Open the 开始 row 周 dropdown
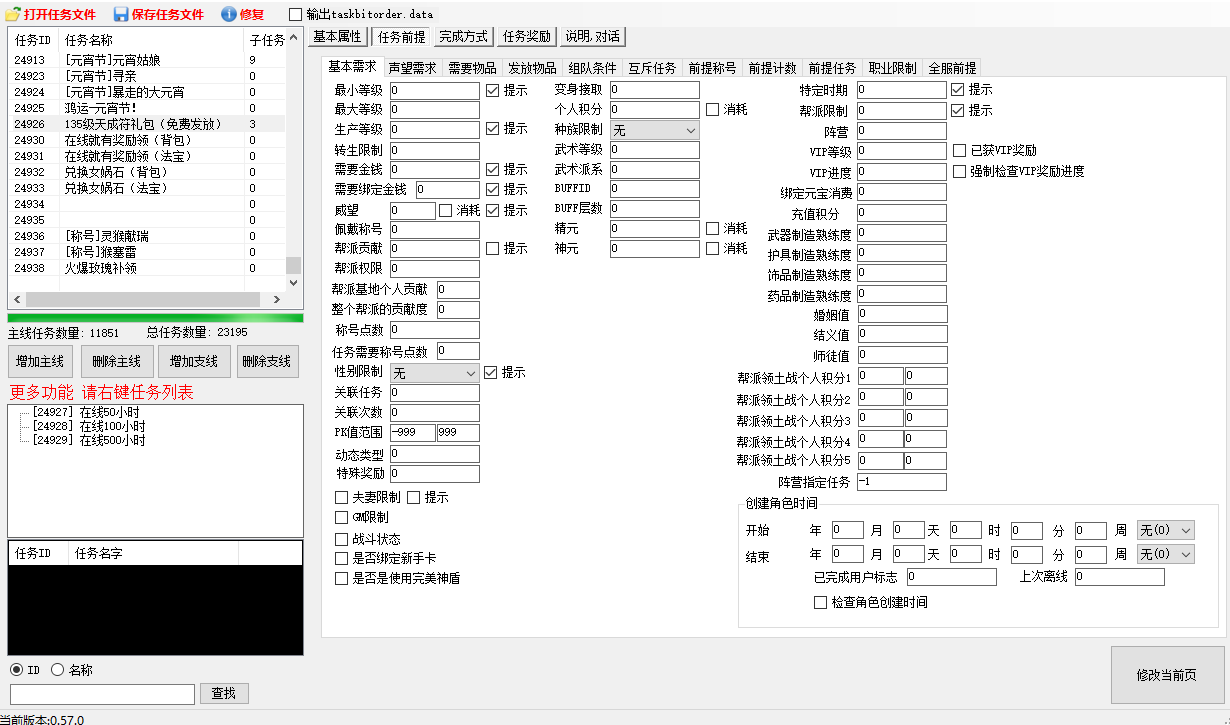This screenshot has height=725, width=1230. [1166, 530]
